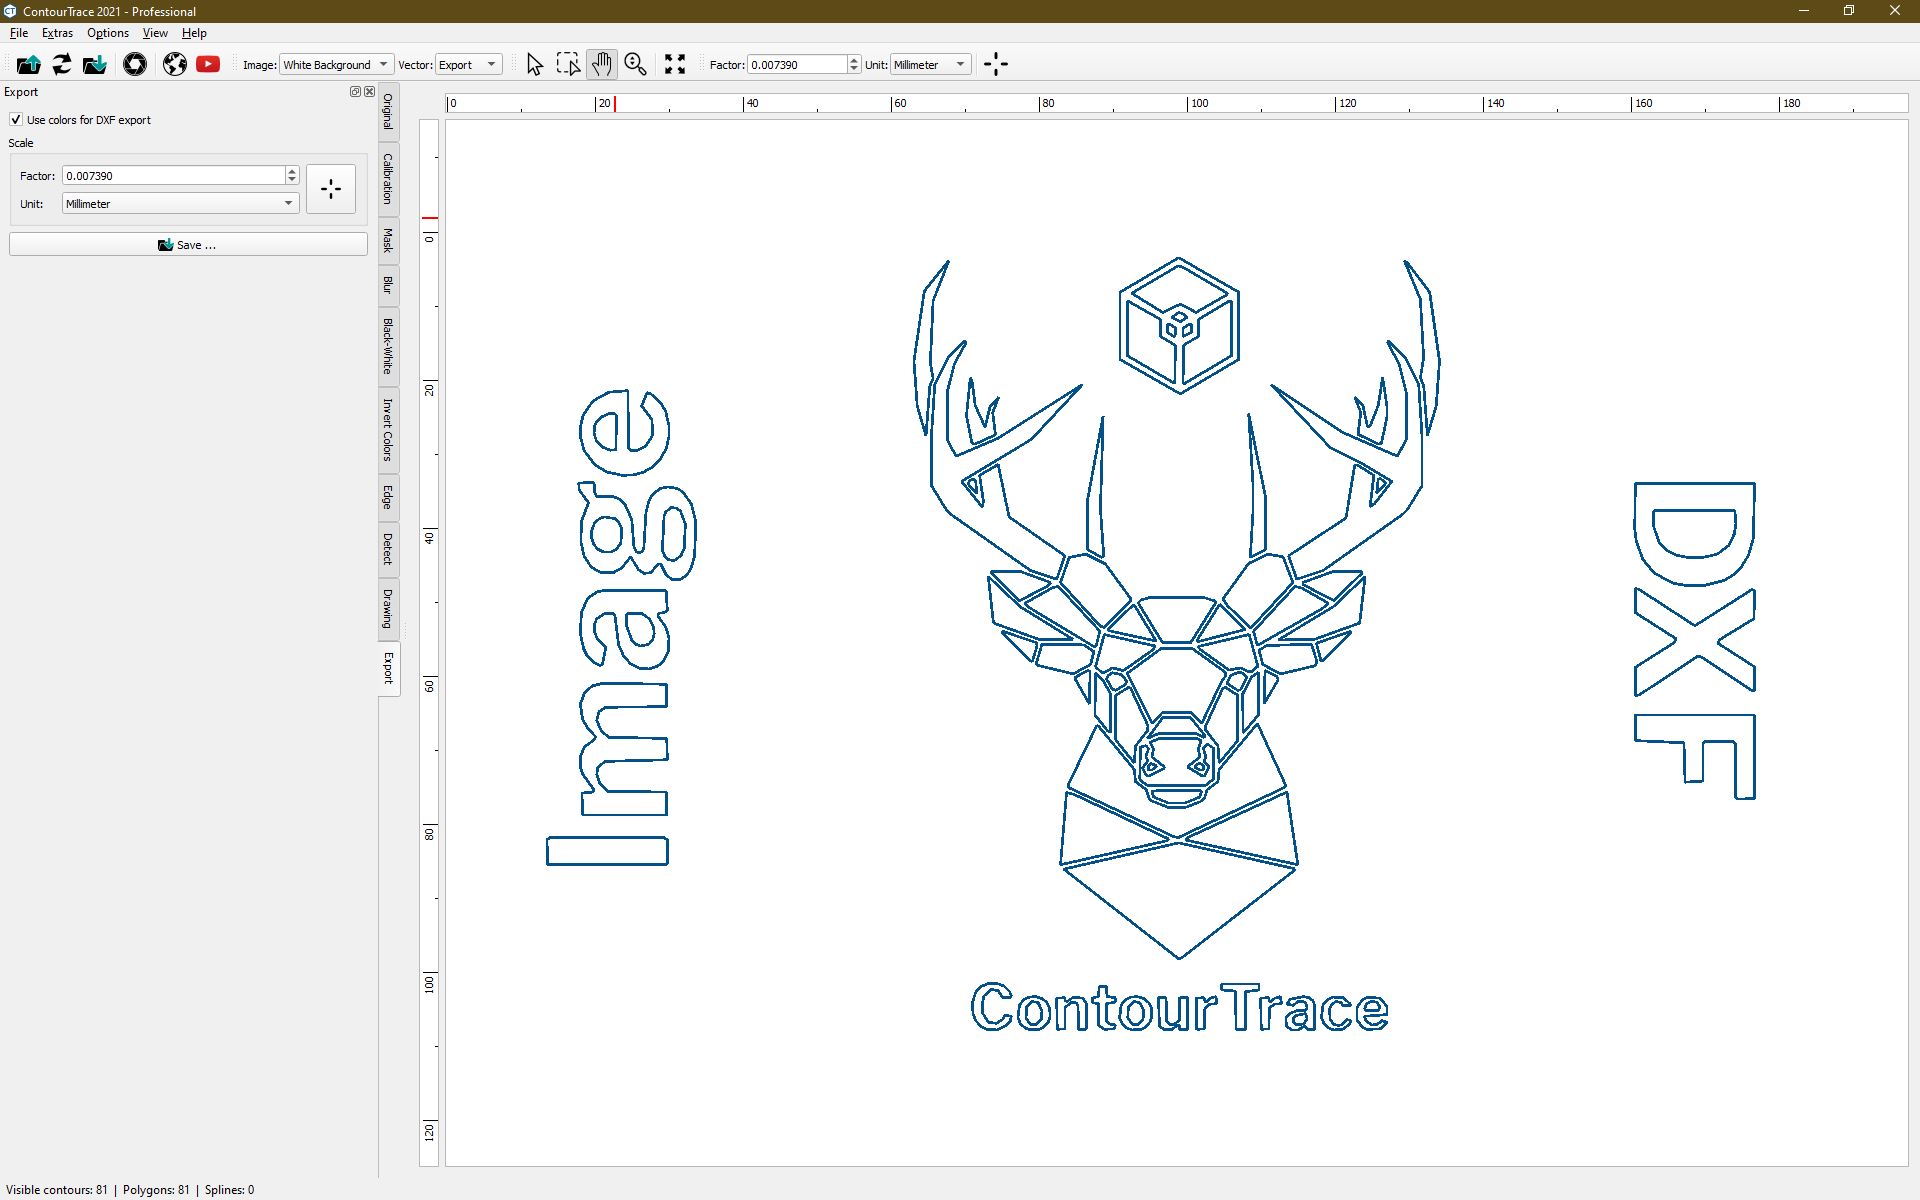Toggle Use colors for DXF export

15,119
